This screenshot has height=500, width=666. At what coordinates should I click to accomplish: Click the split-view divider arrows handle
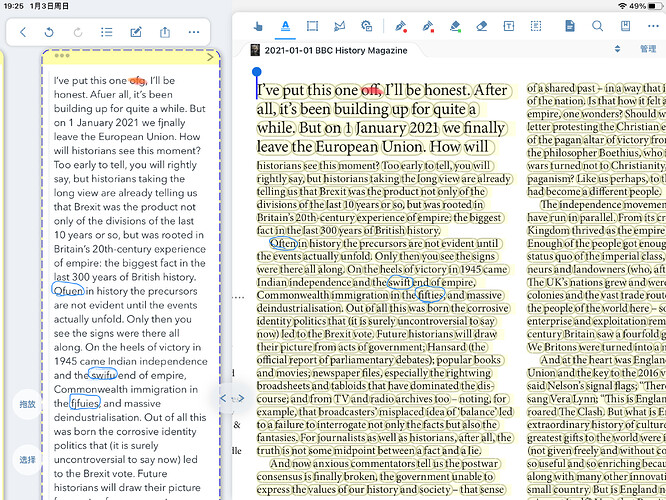[231, 398]
